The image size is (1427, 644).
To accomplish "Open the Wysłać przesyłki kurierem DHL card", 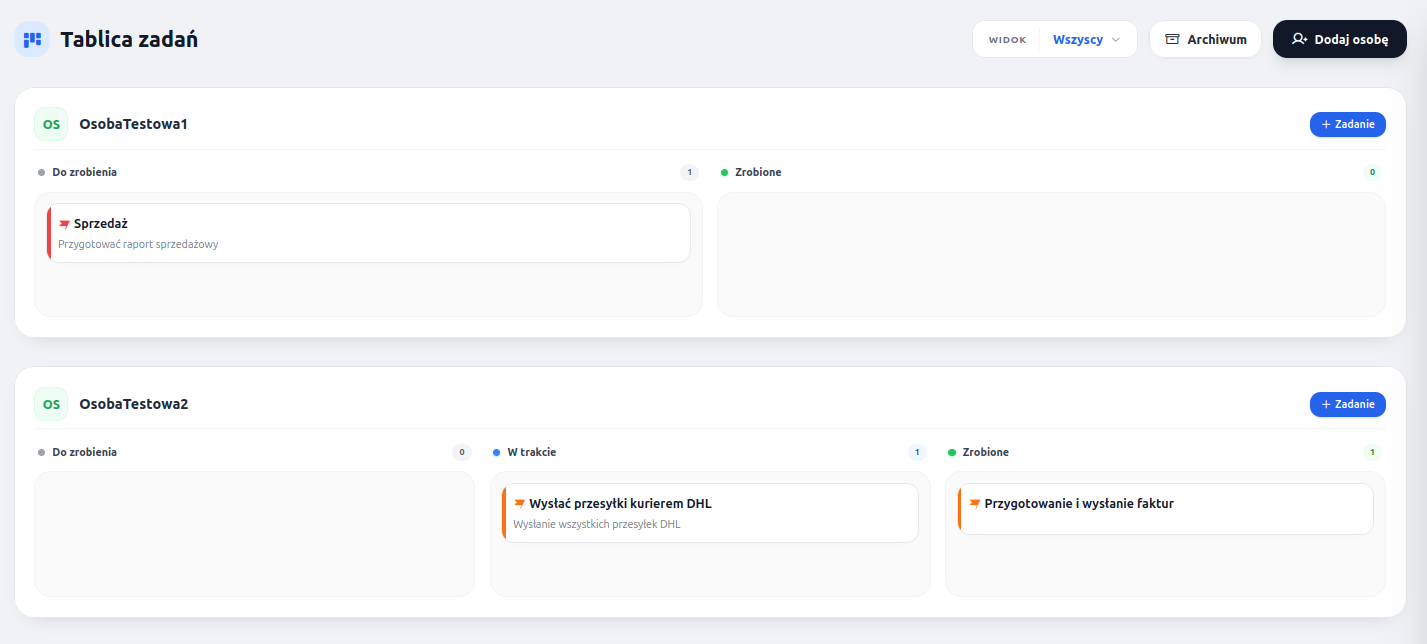I will click(710, 513).
